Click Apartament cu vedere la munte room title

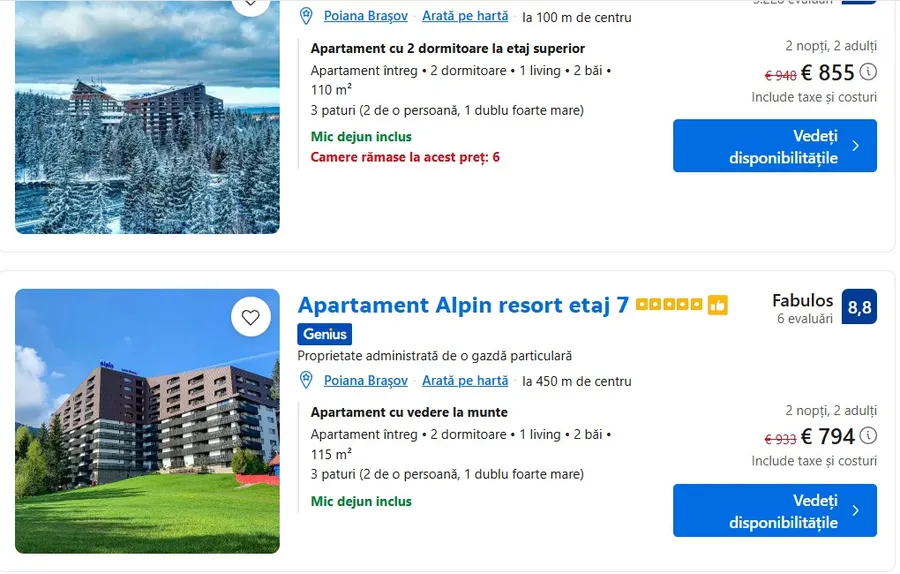pos(409,412)
